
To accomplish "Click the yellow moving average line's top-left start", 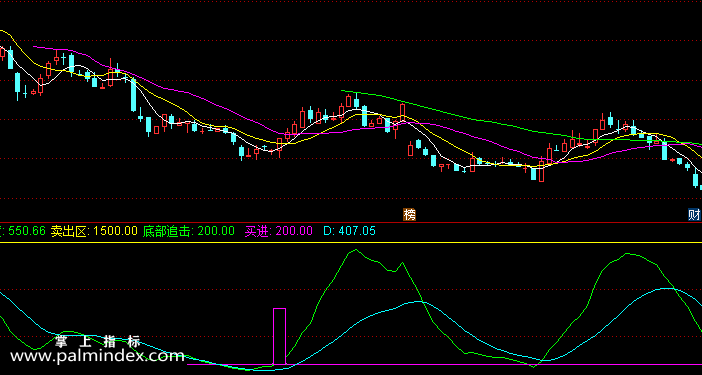I will 2,31.
